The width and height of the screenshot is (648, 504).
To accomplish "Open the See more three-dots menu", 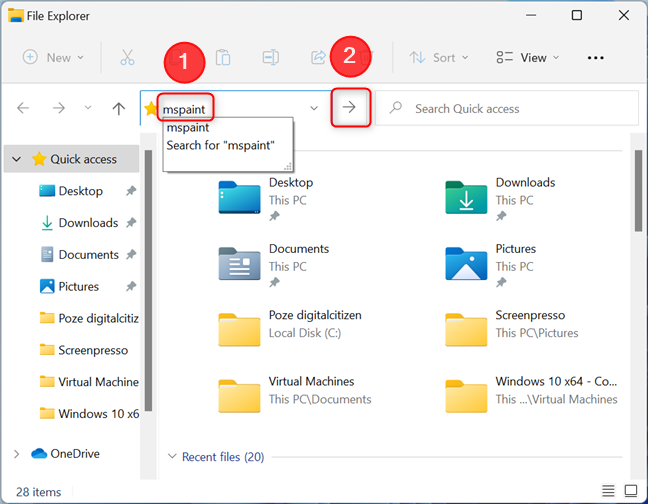I will (596, 58).
